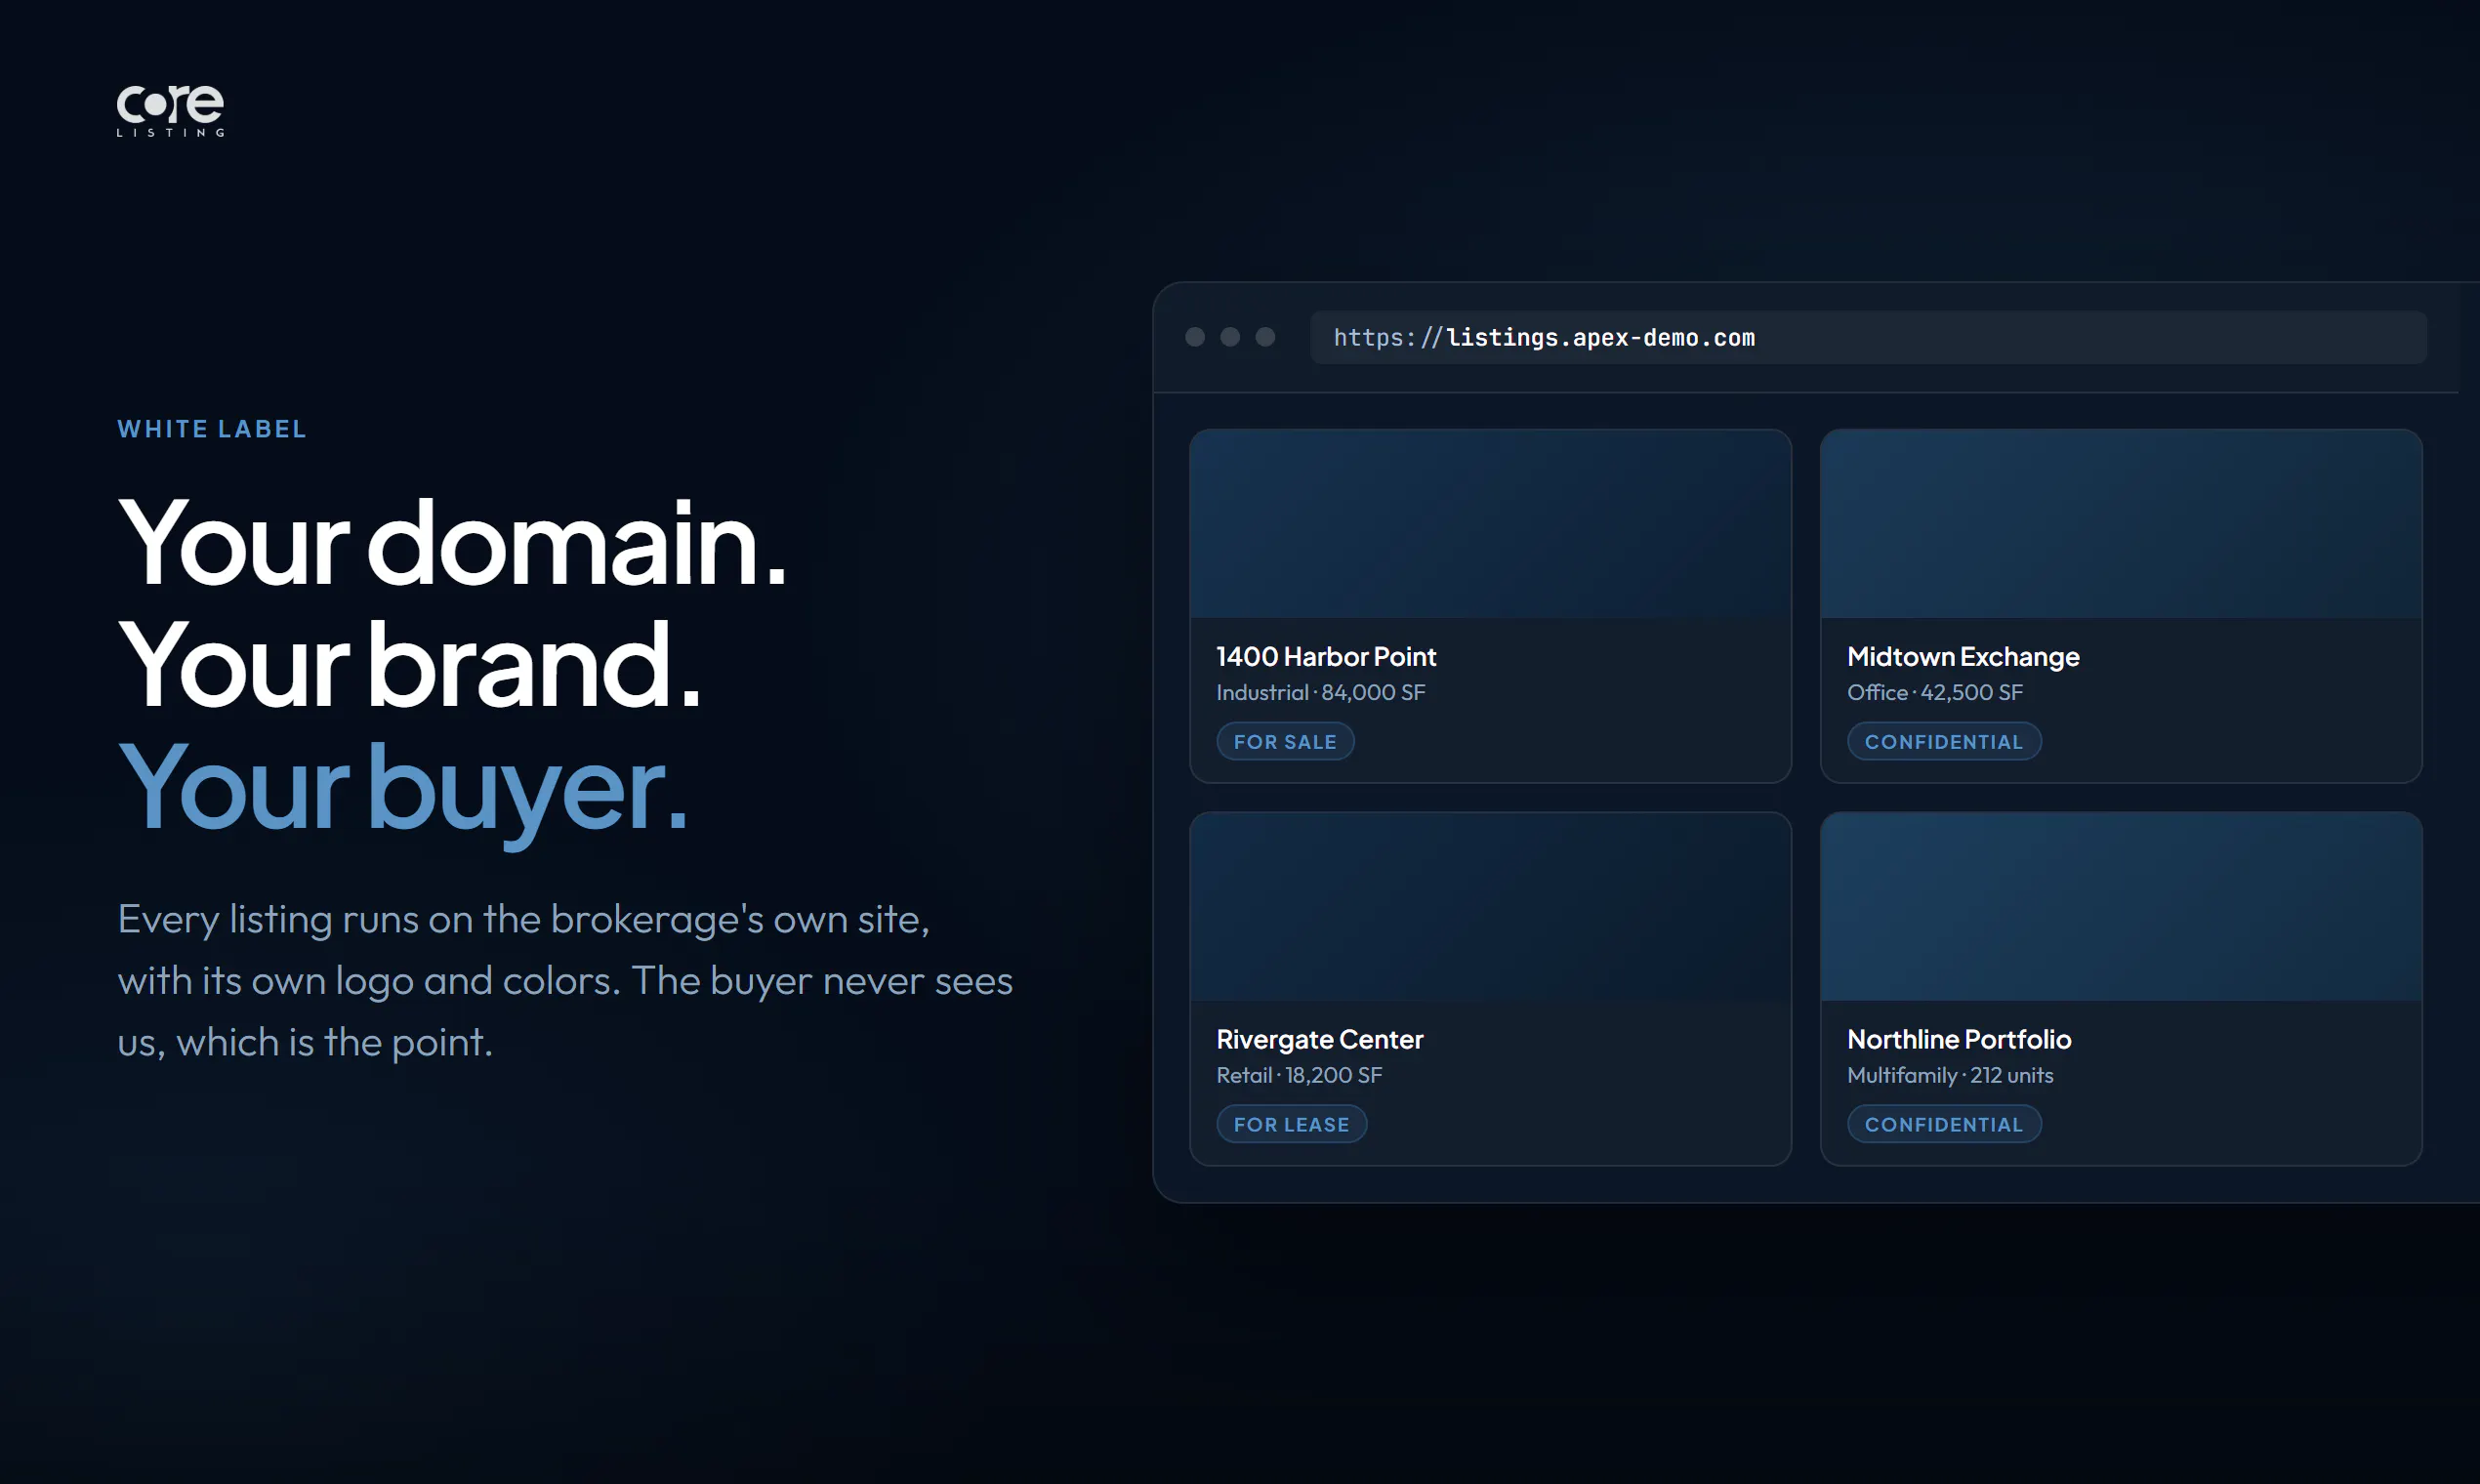Select the 1400 Harbor Point title
Viewport: 2480px width, 1484px height.
coord(1326,656)
